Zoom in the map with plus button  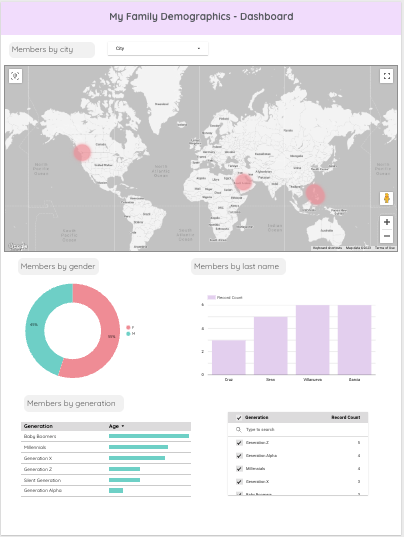pyautogui.click(x=387, y=222)
